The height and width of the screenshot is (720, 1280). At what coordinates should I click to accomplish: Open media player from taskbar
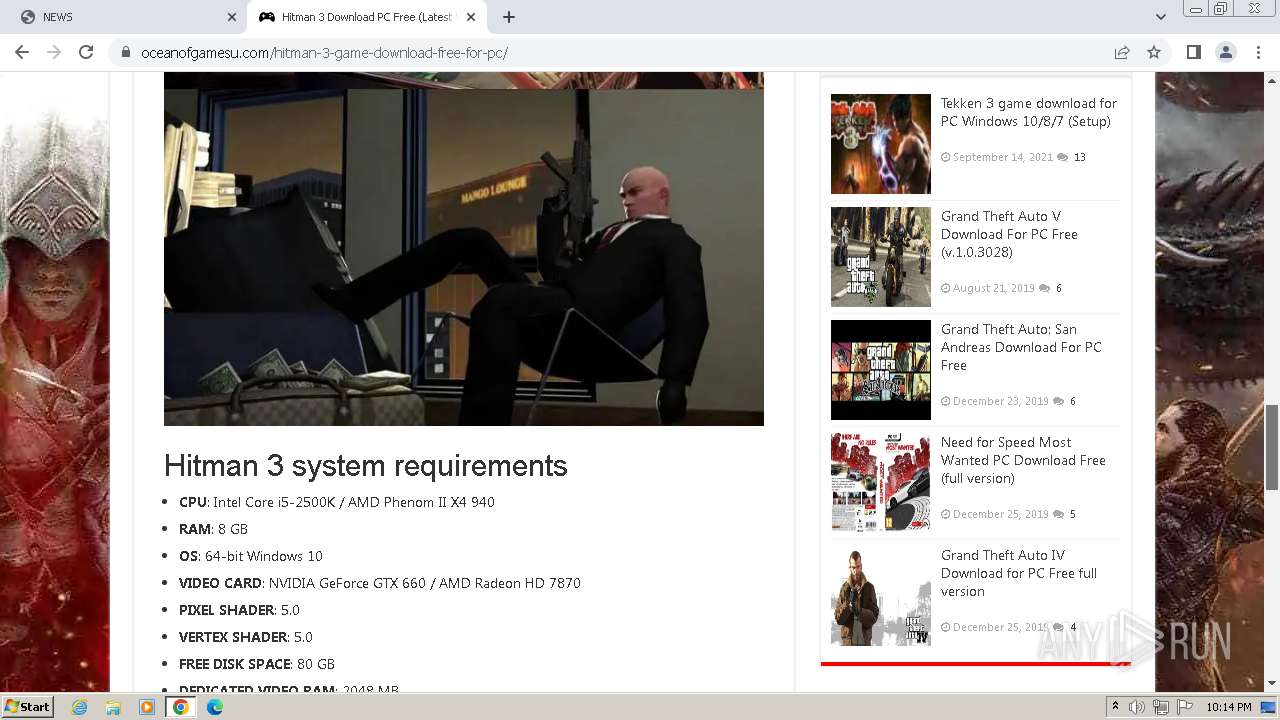click(x=147, y=707)
